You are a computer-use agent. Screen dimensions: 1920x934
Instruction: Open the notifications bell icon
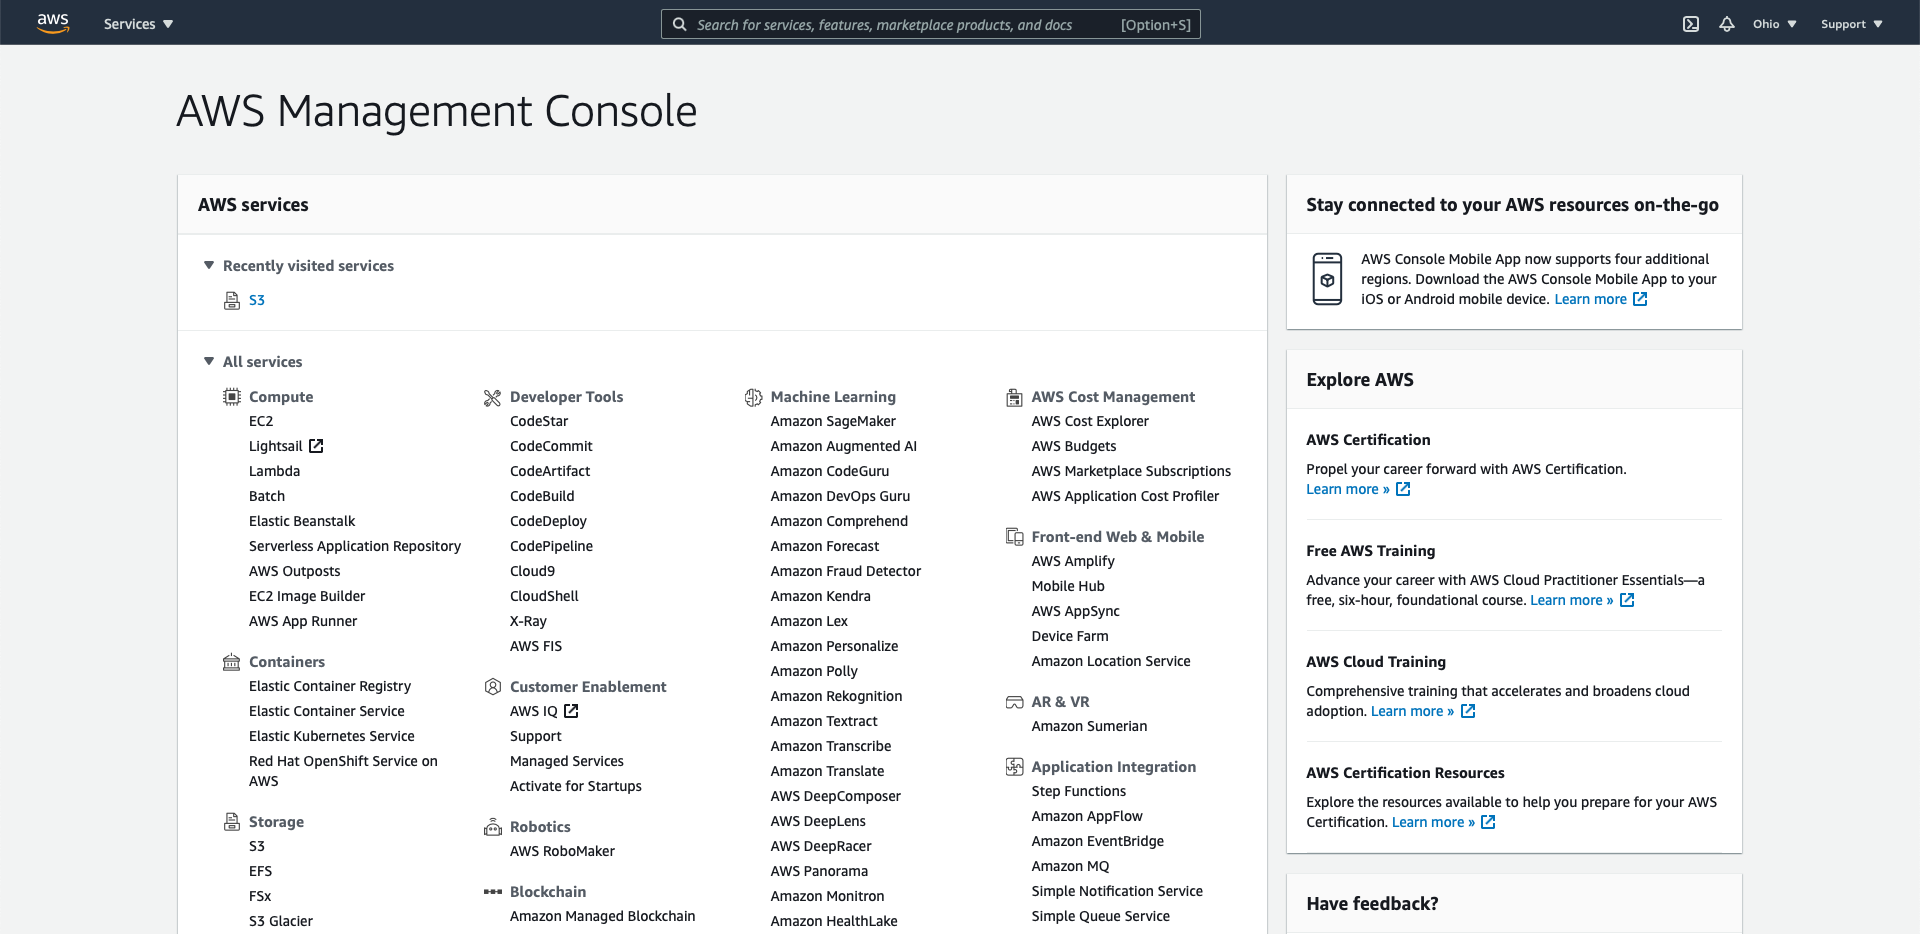click(1727, 24)
